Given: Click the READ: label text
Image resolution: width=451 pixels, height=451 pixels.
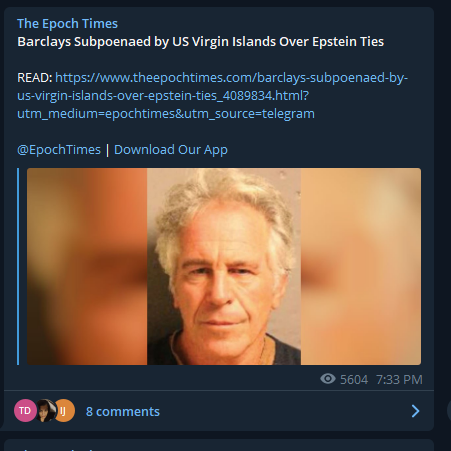Looking at the screenshot, I should click(35, 78).
